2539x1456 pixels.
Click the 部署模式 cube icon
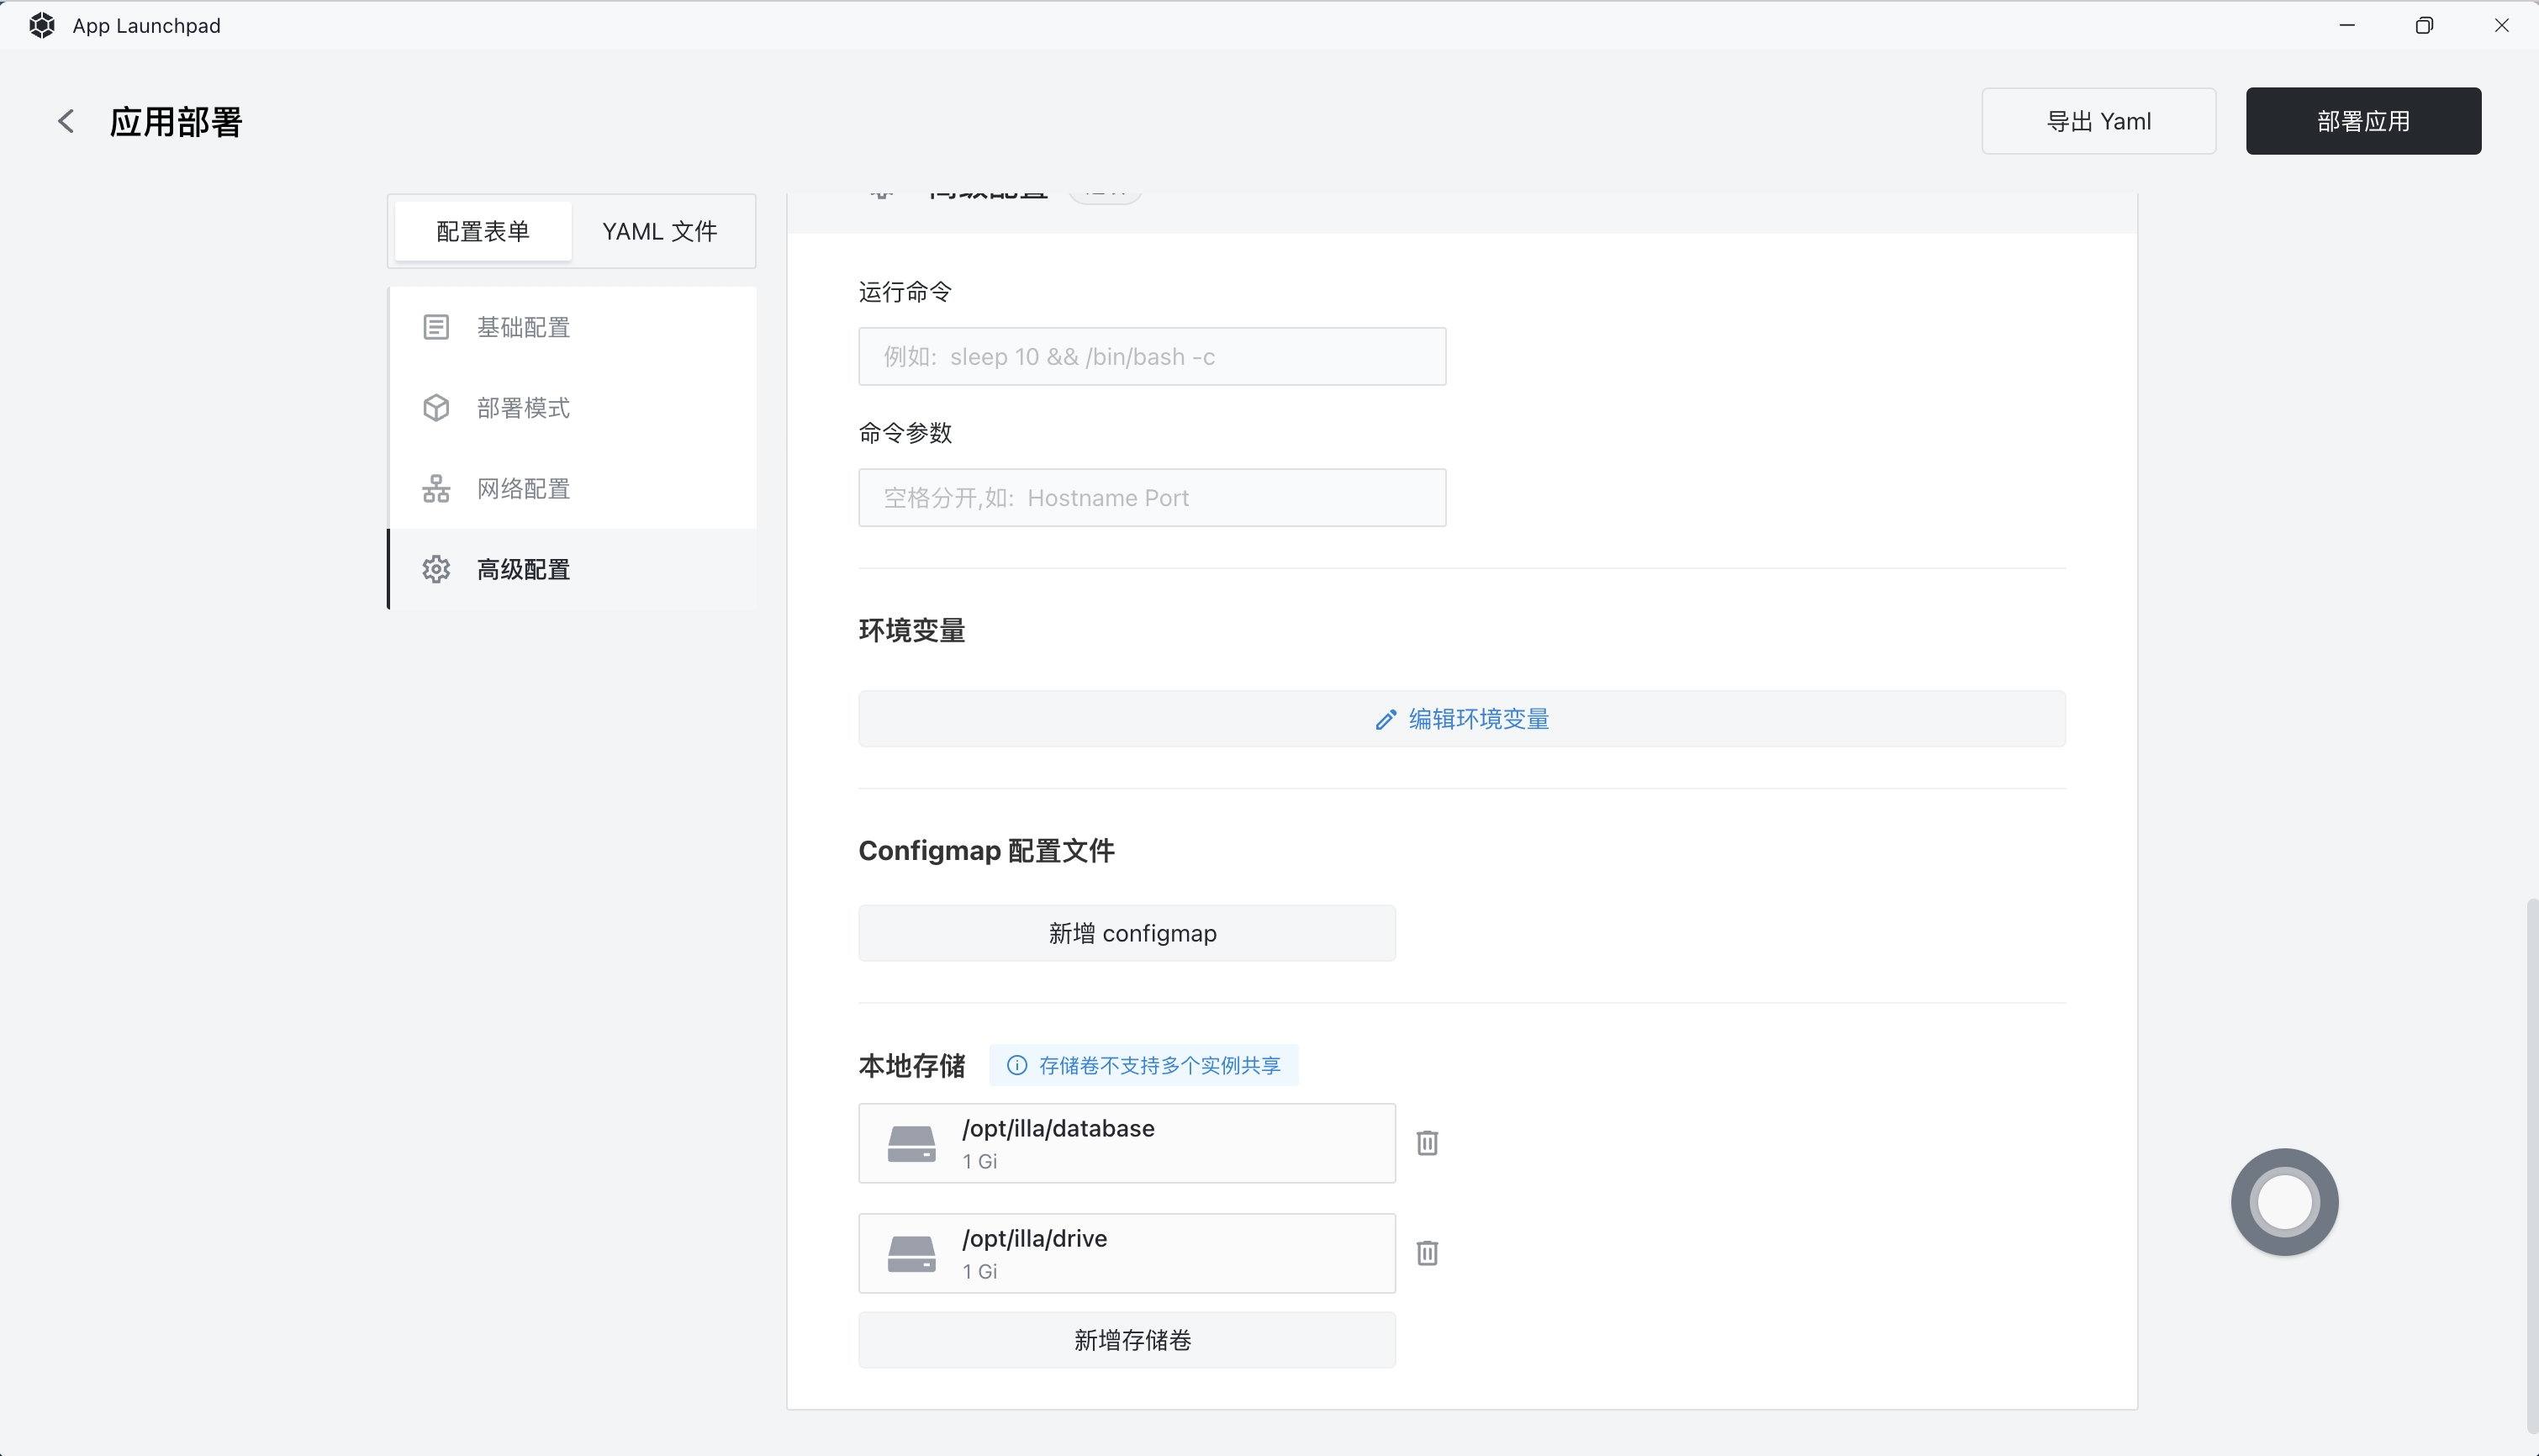436,408
